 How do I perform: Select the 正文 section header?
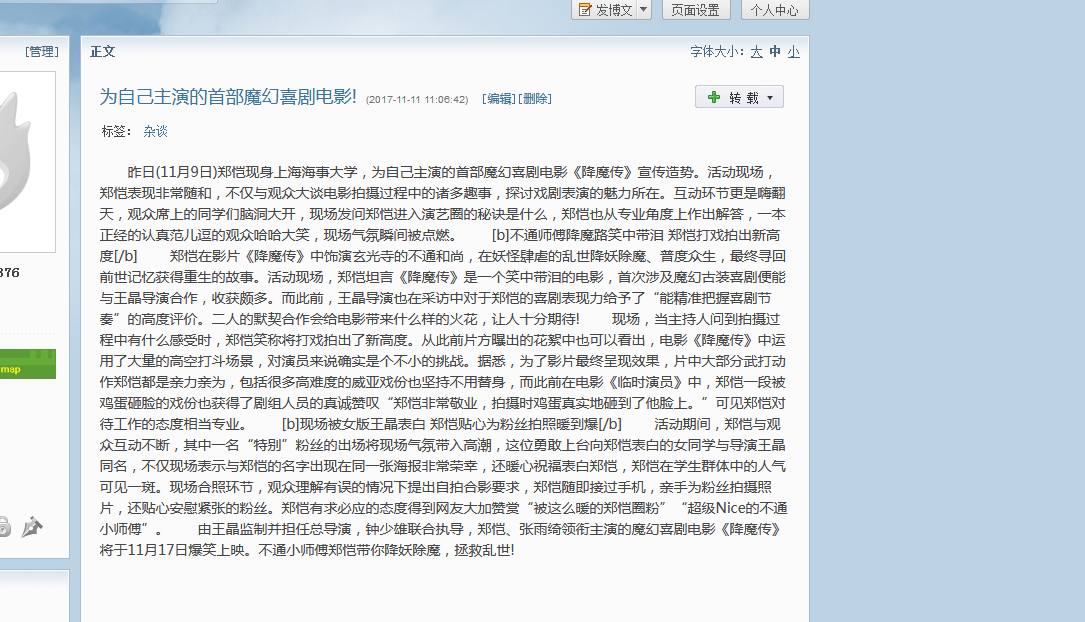click(103, 52)
